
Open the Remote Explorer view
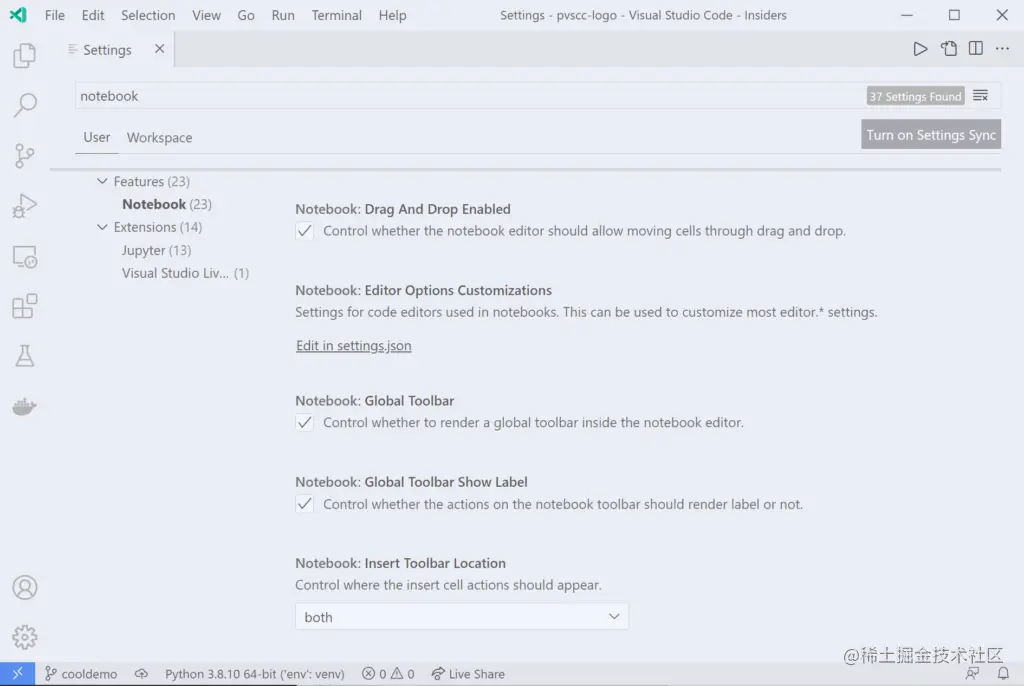tap(24, 256)
